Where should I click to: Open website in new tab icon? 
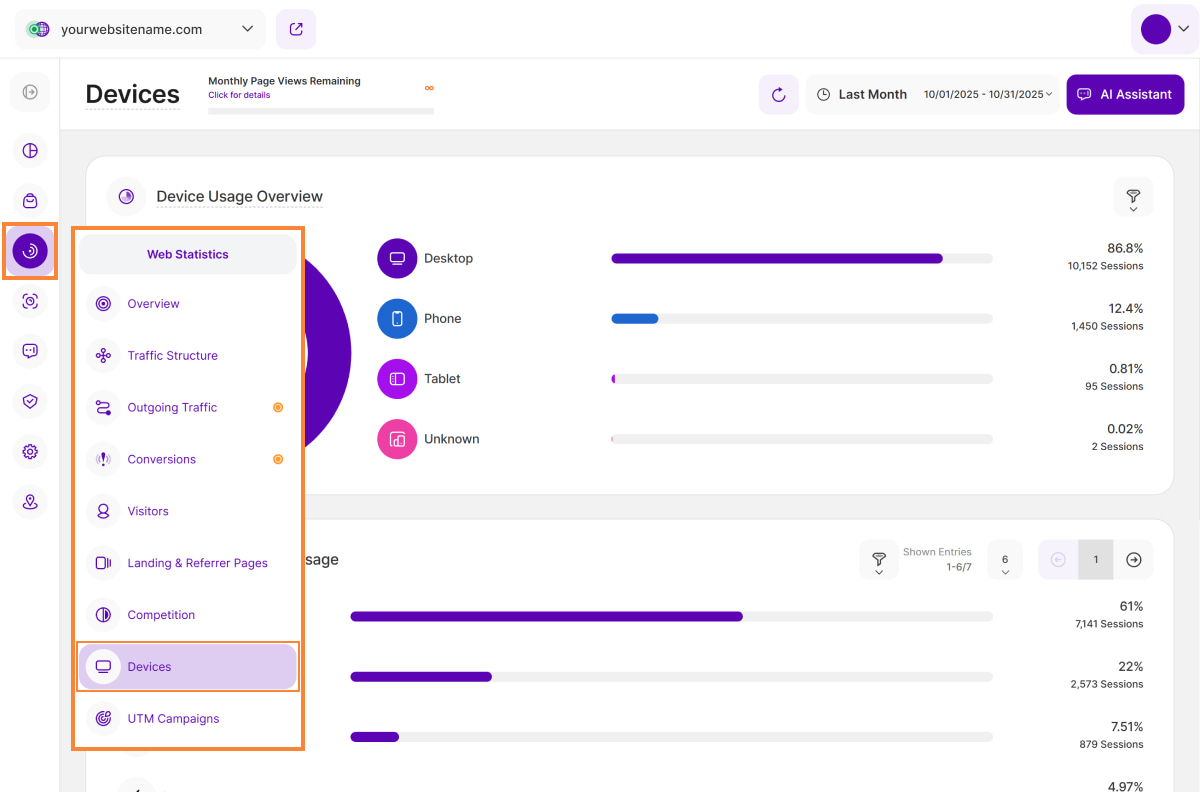tap(296, 29)
